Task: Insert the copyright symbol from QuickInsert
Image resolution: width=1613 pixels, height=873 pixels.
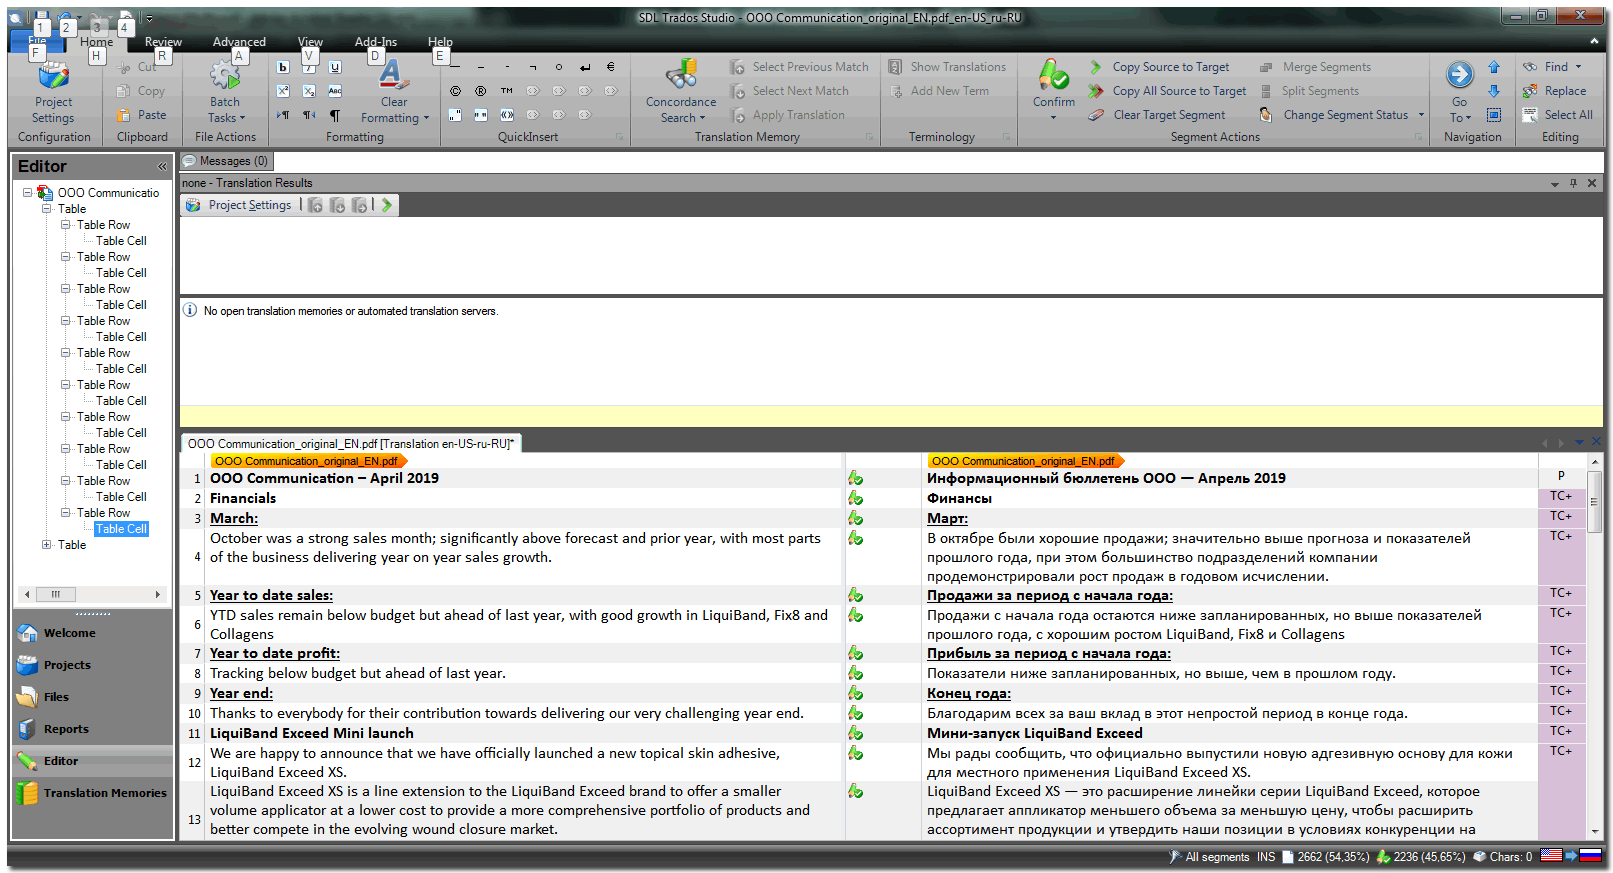Action: coord(455,91)
